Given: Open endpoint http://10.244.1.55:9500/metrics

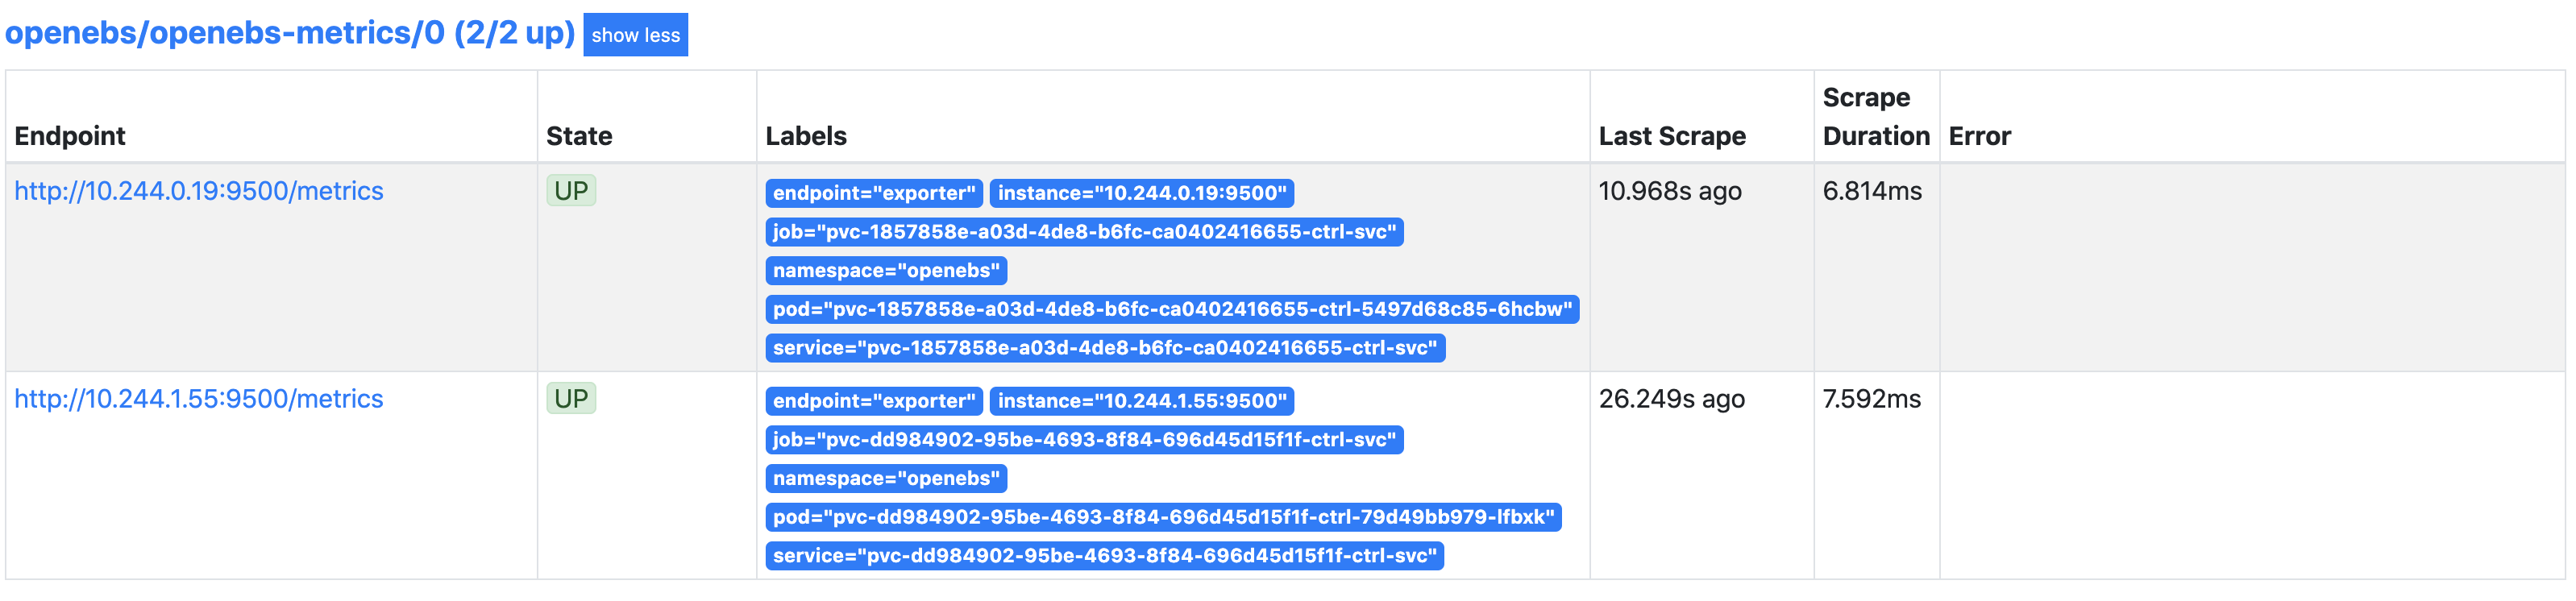Looking at the screenshot, I should [199, 399].
